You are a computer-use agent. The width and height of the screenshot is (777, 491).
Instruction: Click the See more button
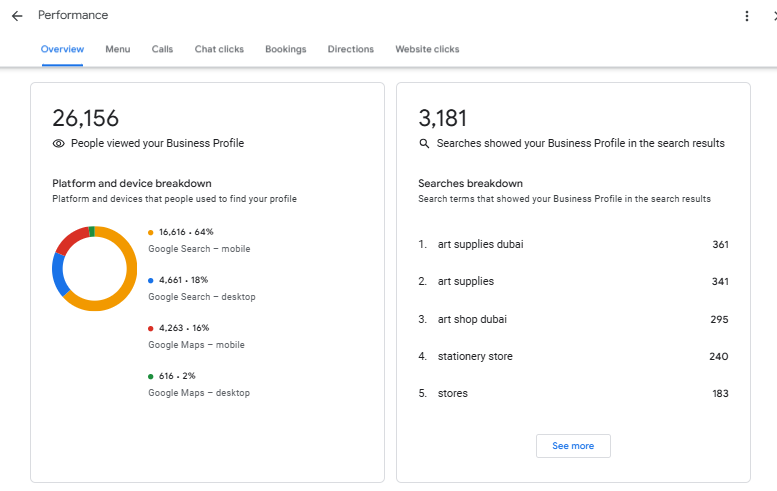573,446
